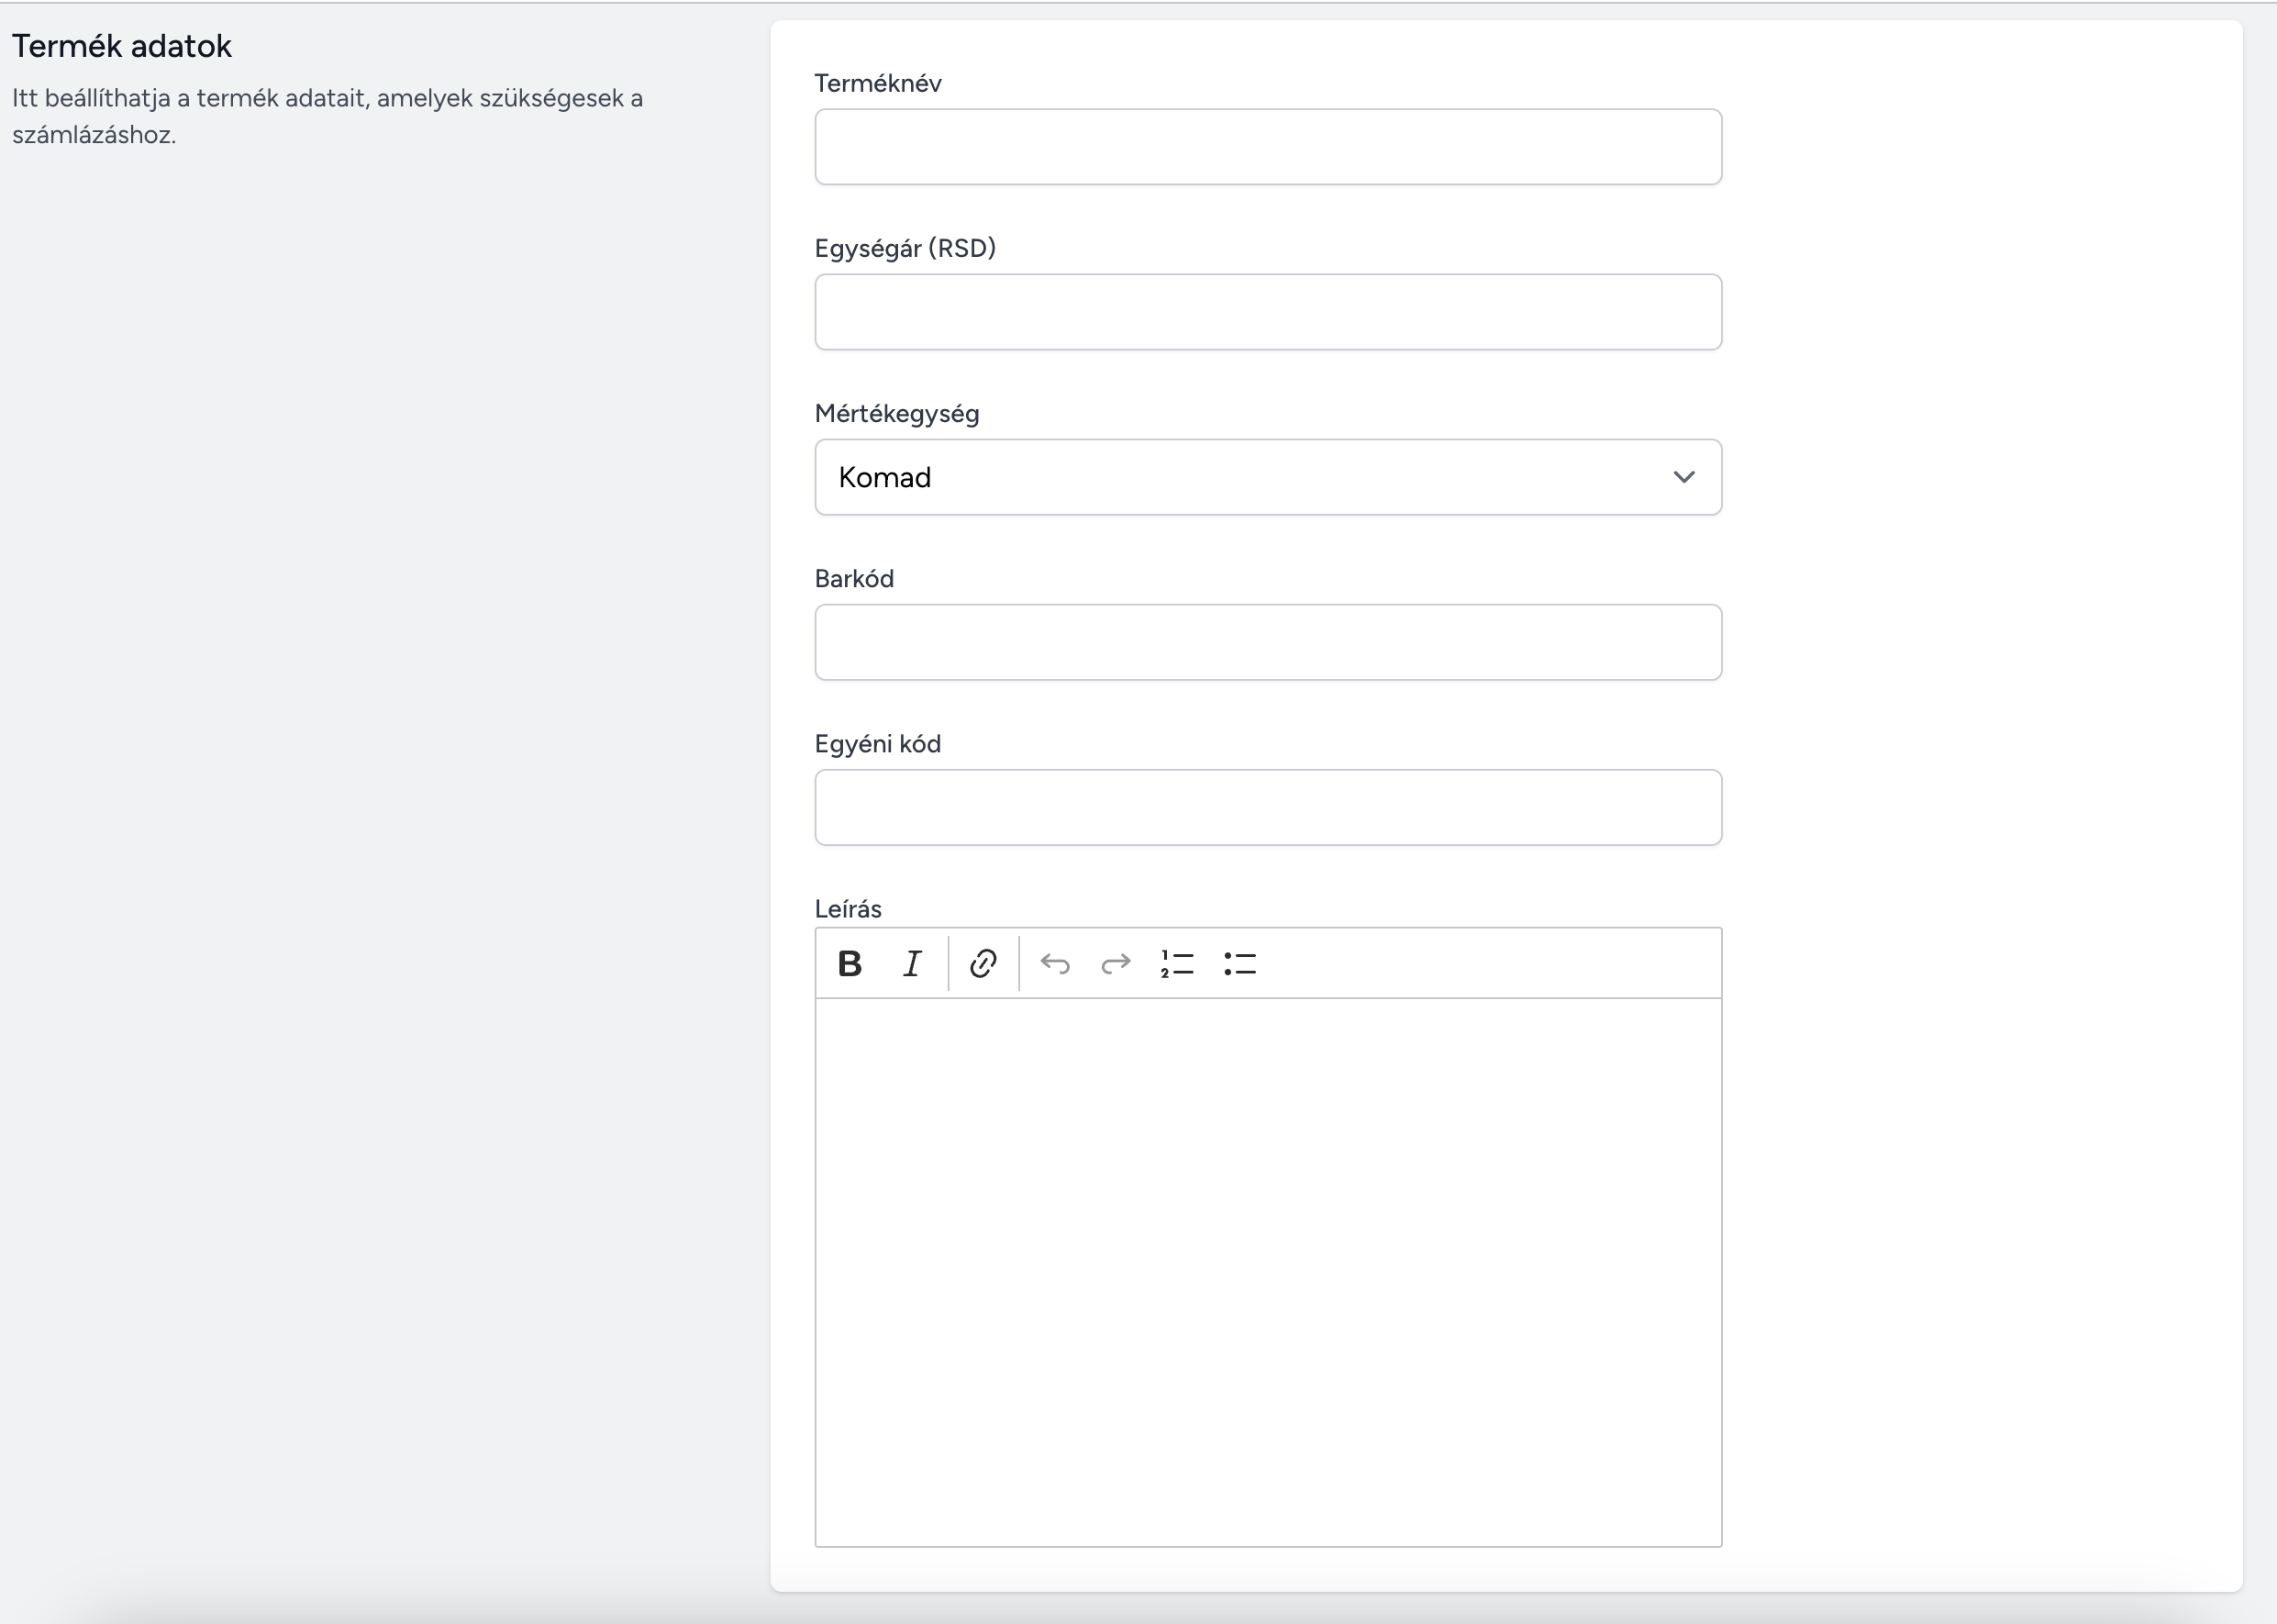Undo last change in description editor
The image size is (2277, 1624).
tap(1055, 963)
